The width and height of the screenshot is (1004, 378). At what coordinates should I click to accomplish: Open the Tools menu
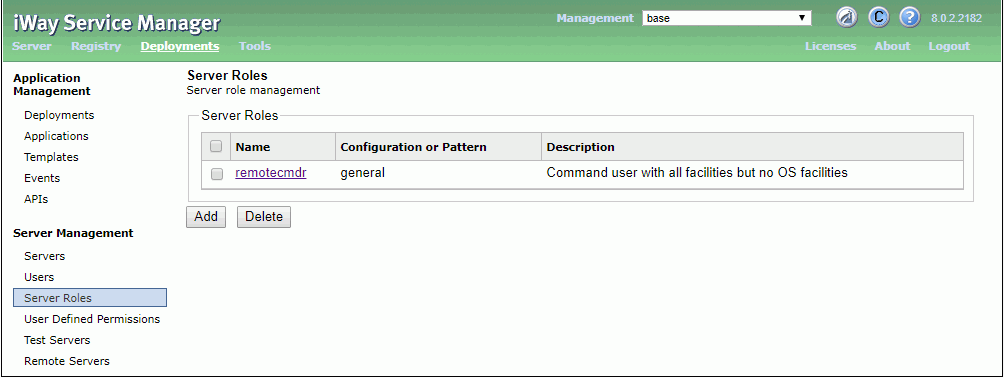pyautogui.click(x=255, y=46)
